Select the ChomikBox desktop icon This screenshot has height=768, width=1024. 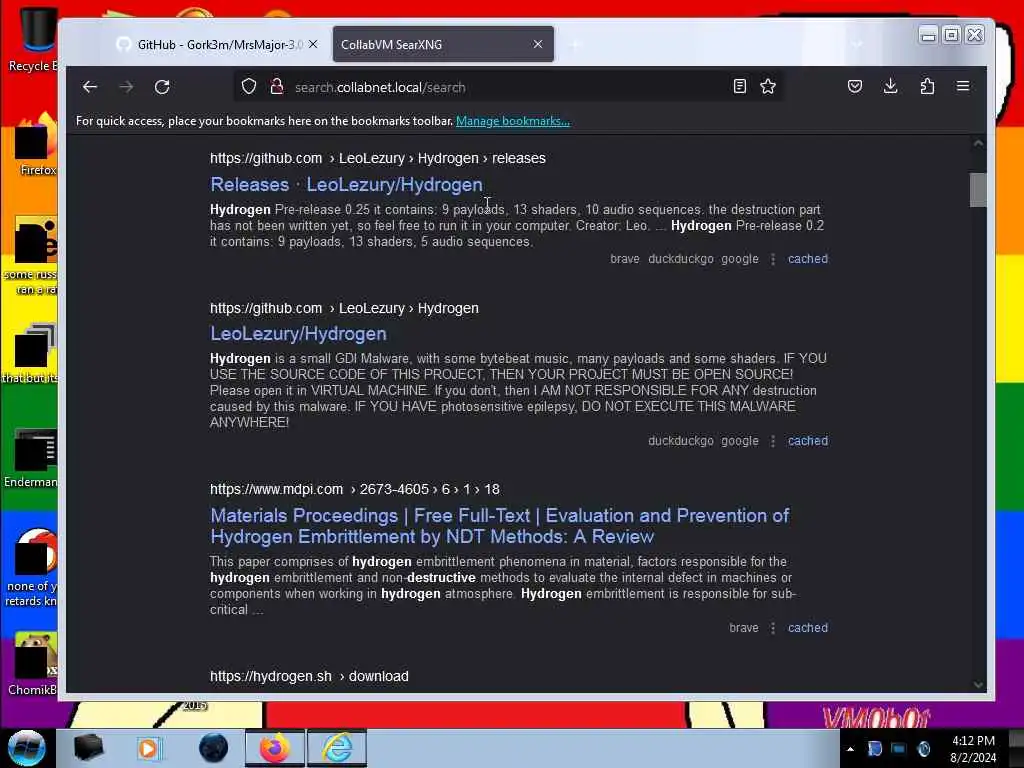point(33,665)
